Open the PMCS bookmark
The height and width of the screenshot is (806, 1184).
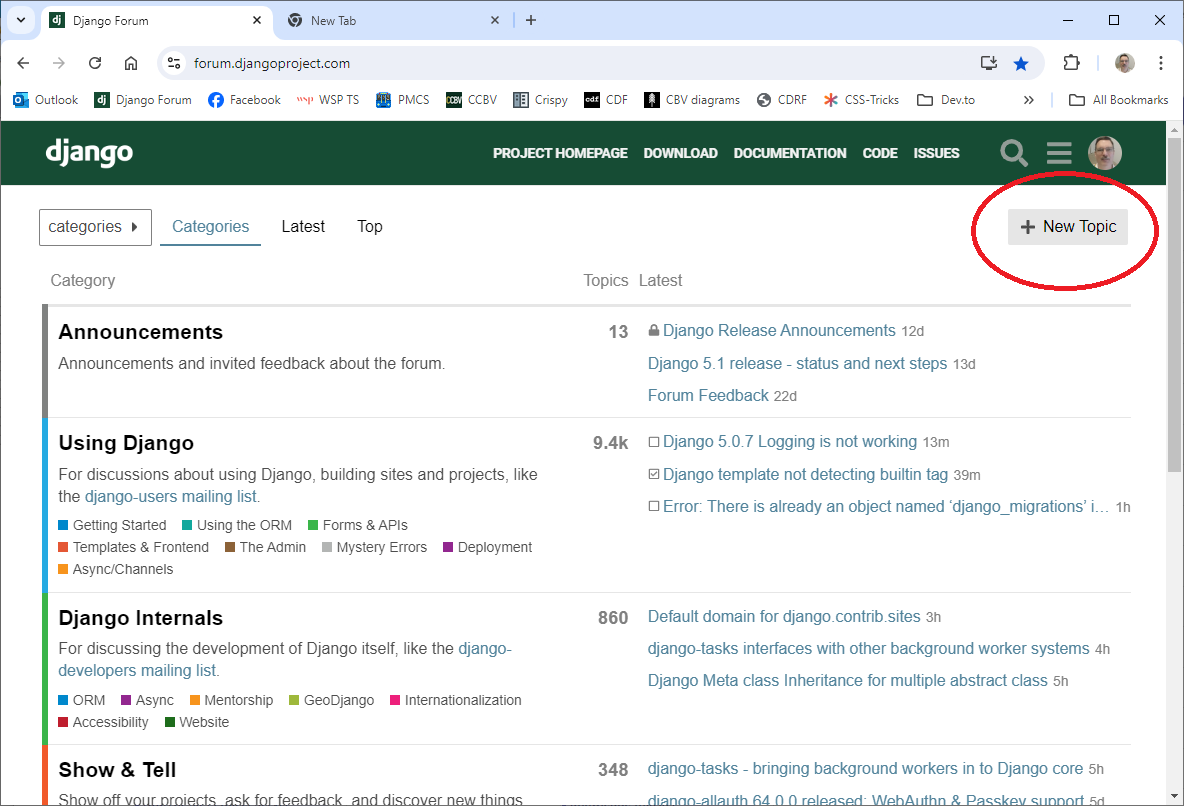coord(402,100)
